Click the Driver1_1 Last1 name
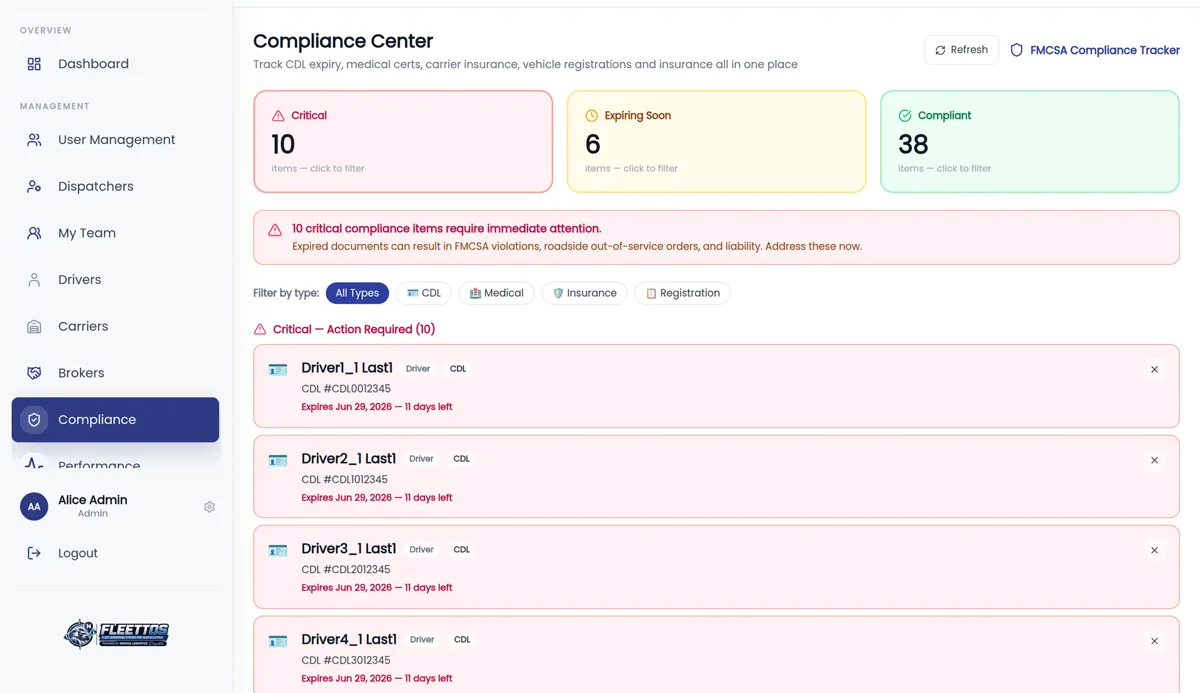The height and width of the screenshot is (693, 1200). (x=347, y=368)
